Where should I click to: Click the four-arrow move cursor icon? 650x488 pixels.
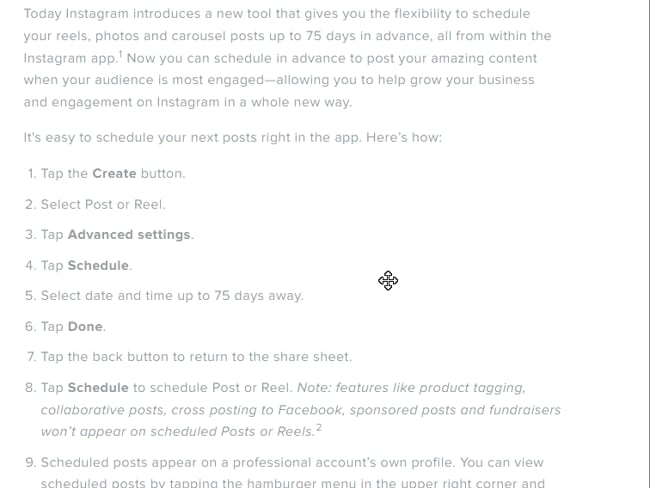click(388, 281)
